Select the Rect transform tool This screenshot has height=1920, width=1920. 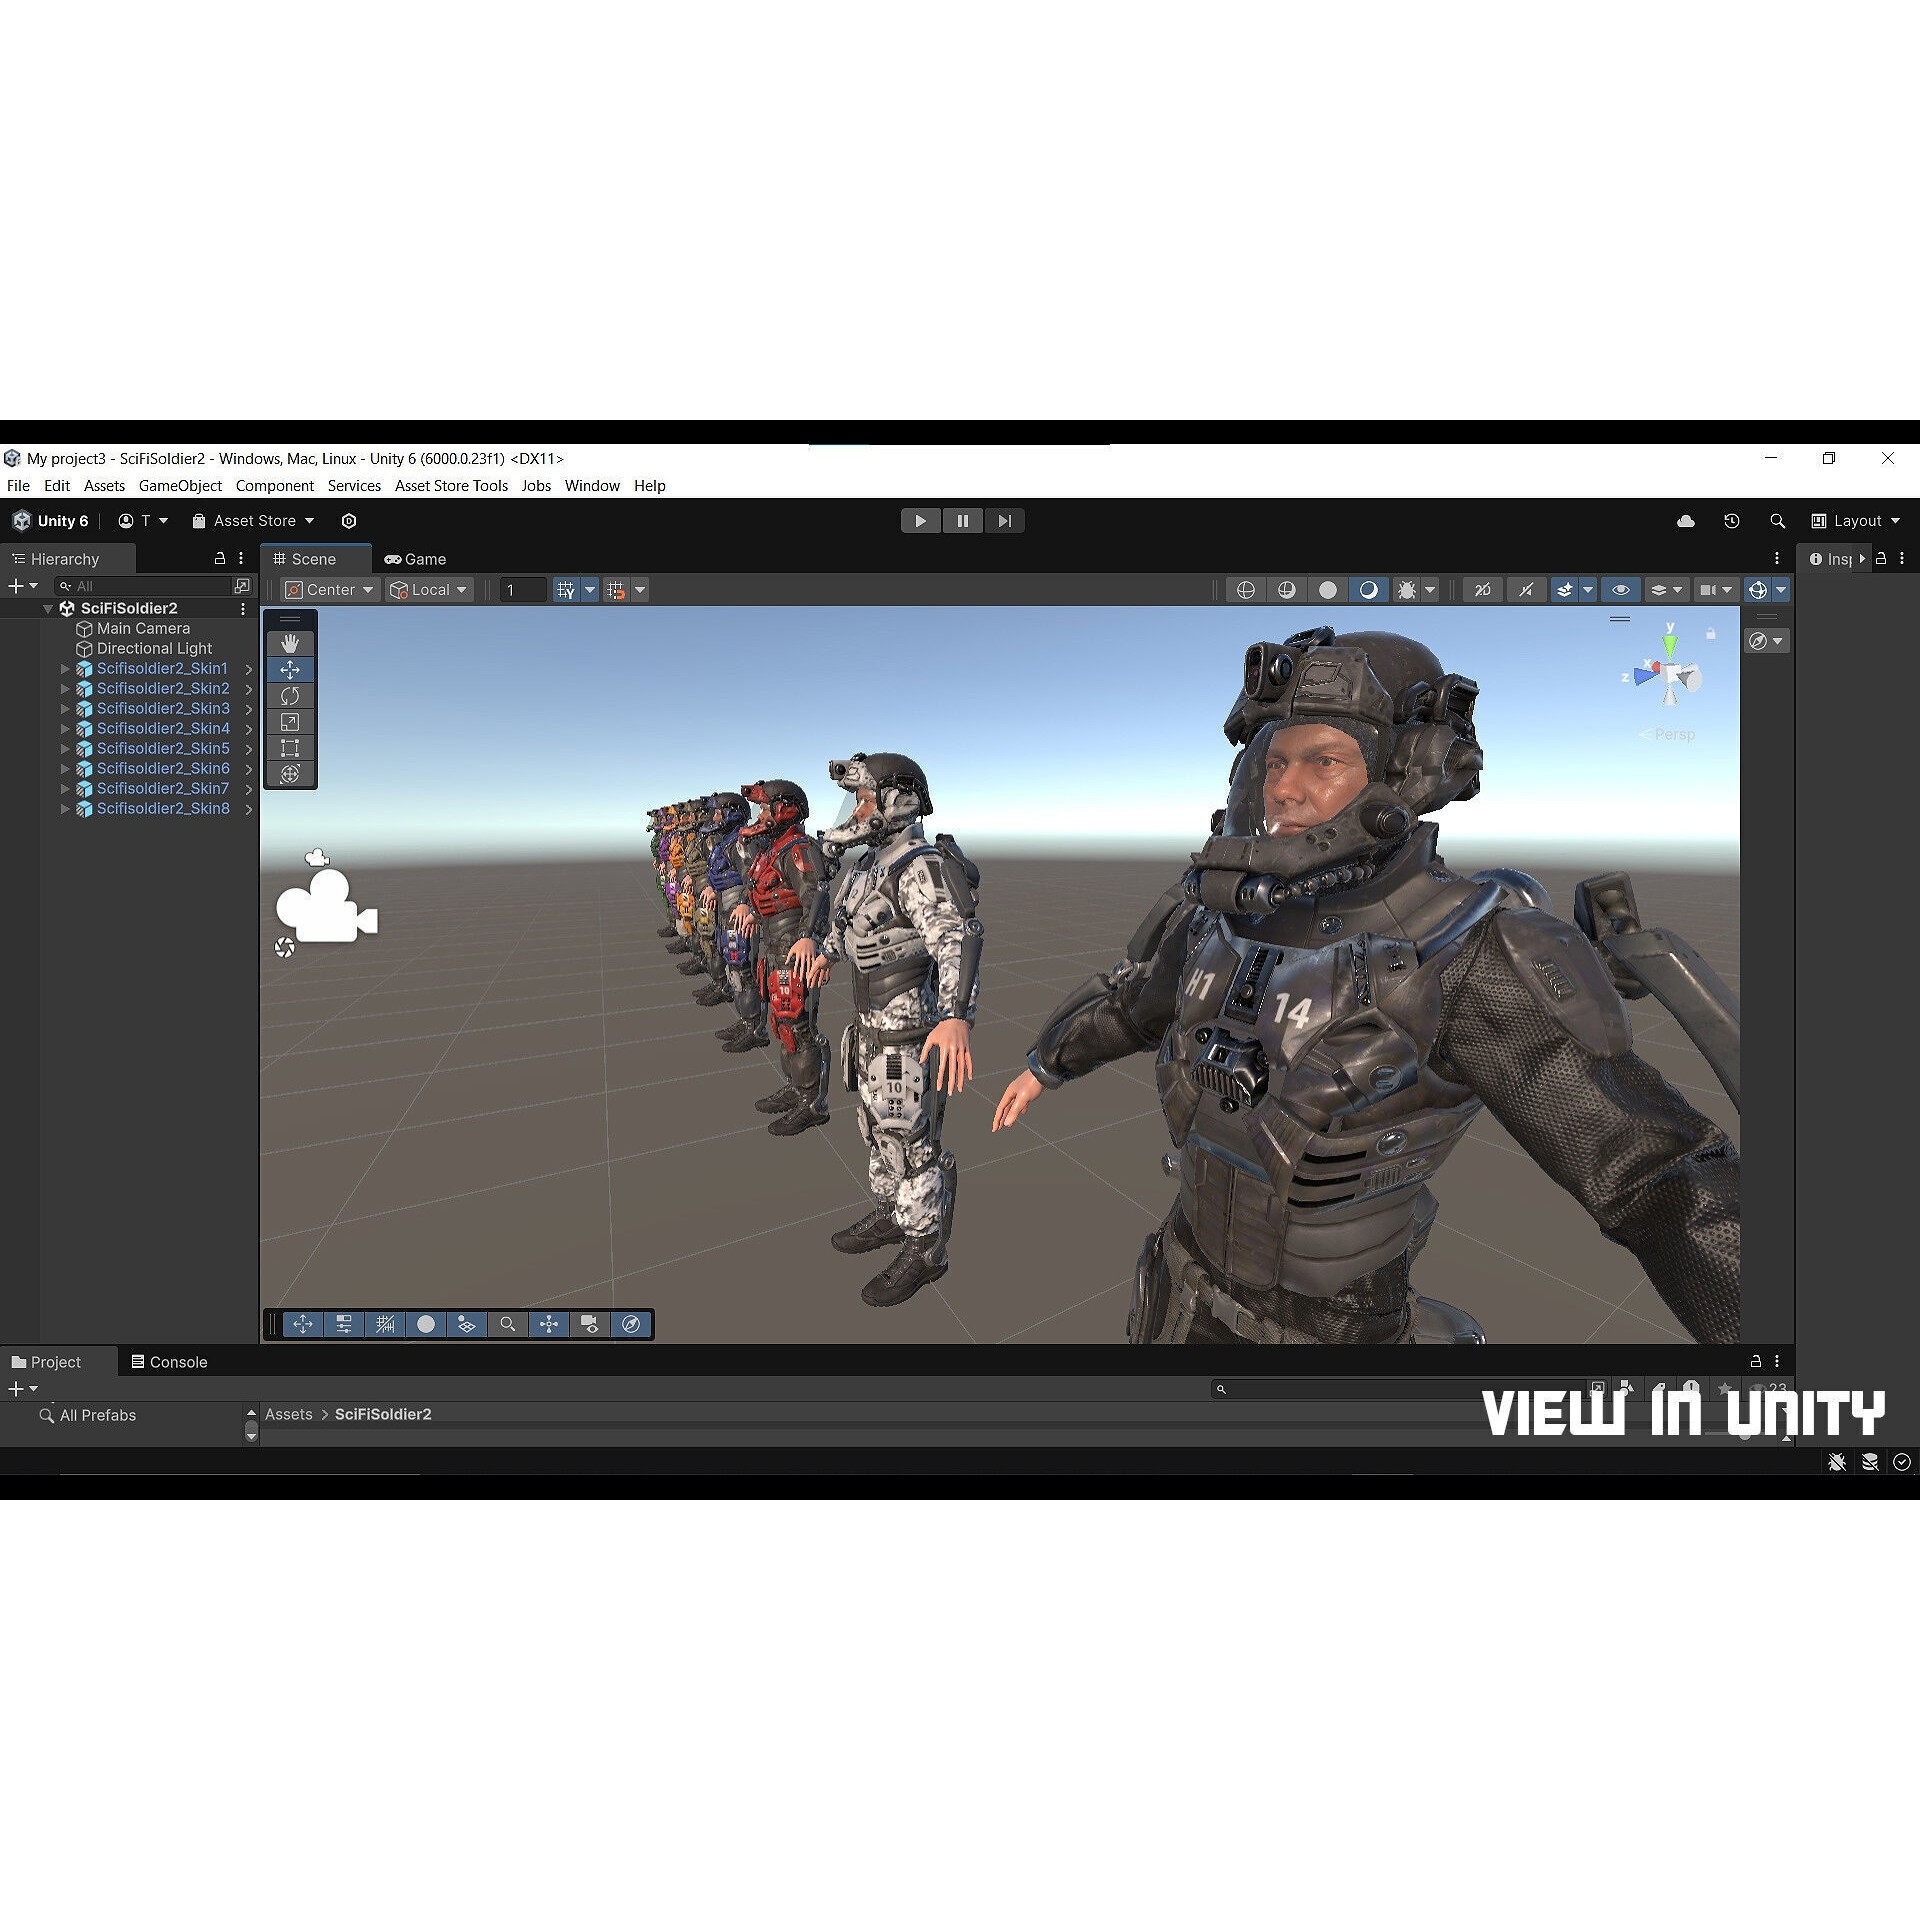pos(290,747)
